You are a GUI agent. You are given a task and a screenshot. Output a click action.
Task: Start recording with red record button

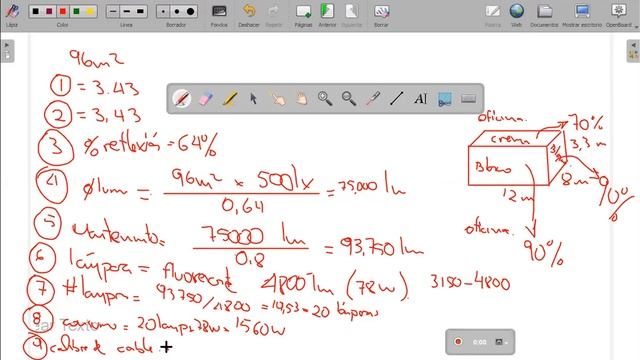(x=458, y=342)
